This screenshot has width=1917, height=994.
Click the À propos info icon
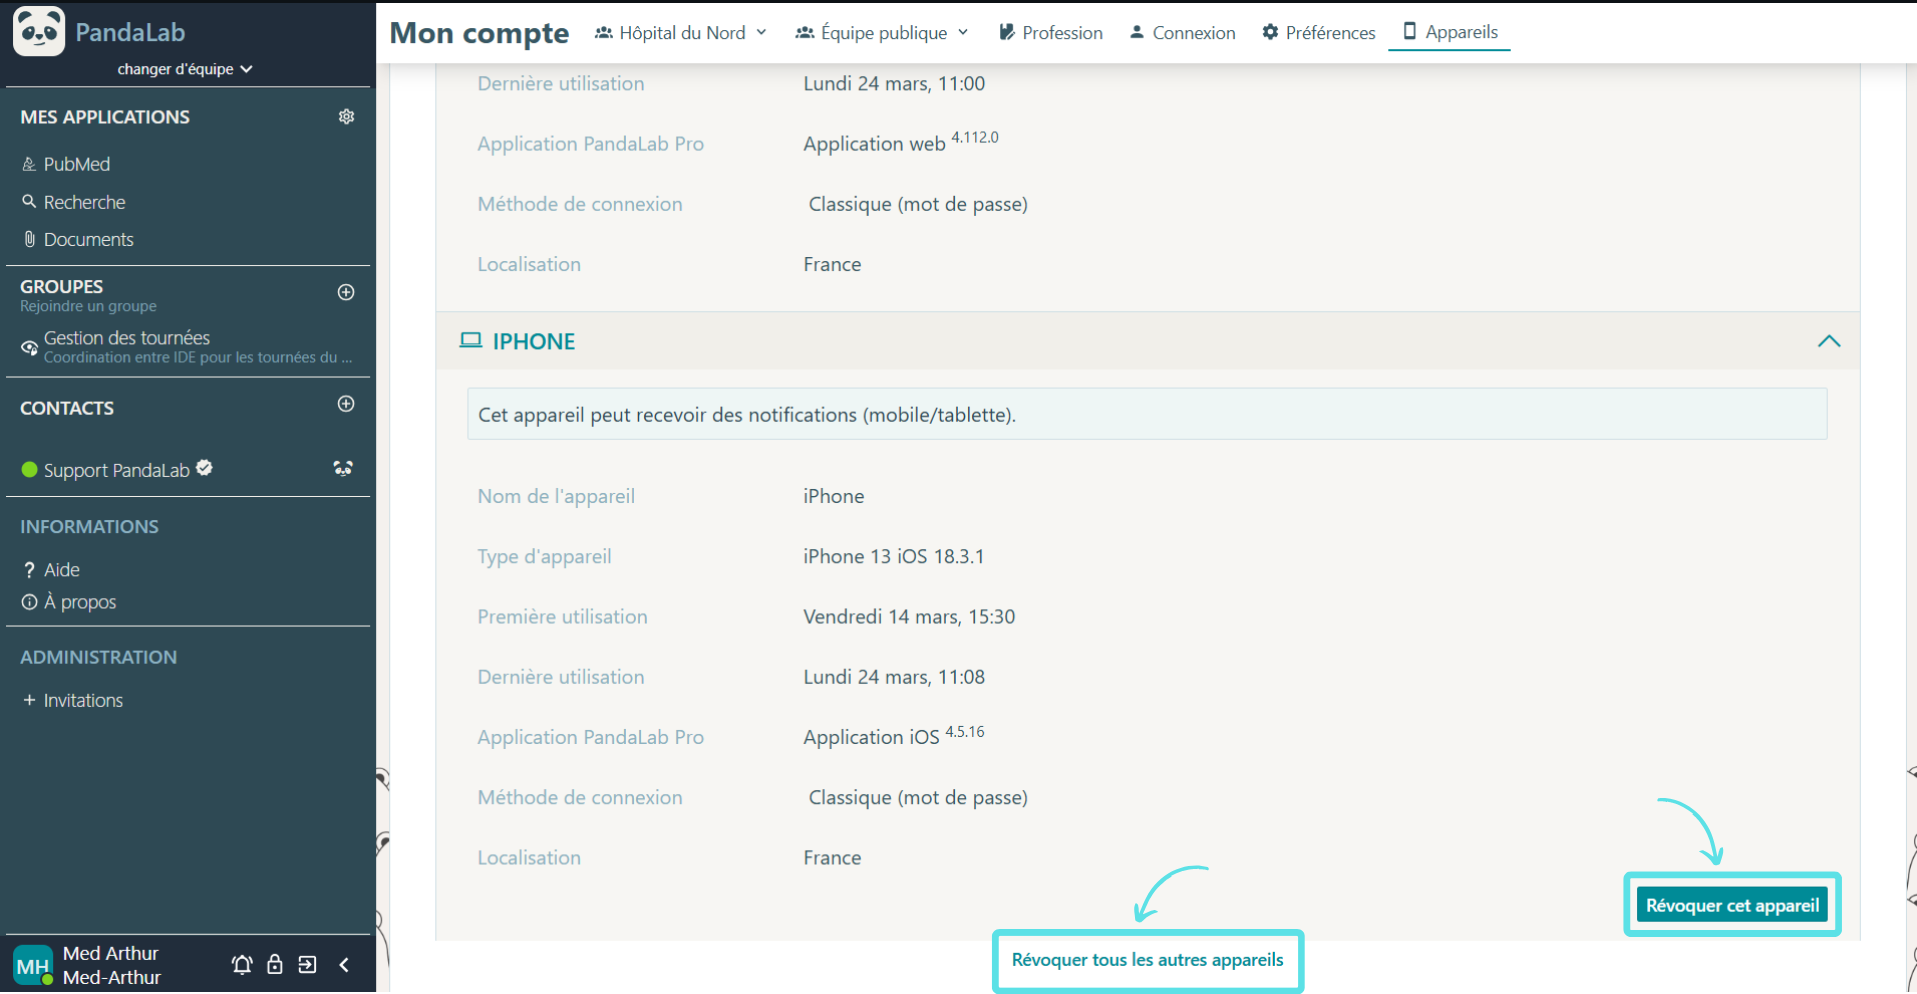29,602
